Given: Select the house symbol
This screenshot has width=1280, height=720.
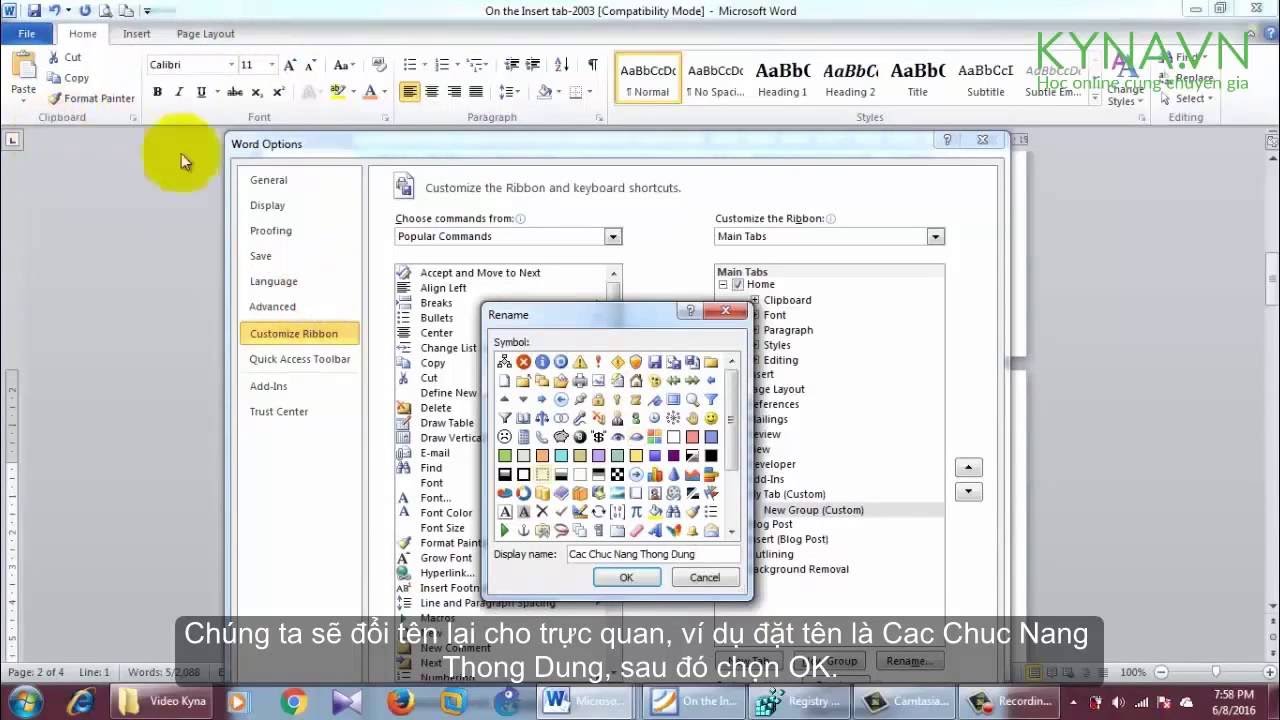Looking at the screenshot, I should coord(636,381).
